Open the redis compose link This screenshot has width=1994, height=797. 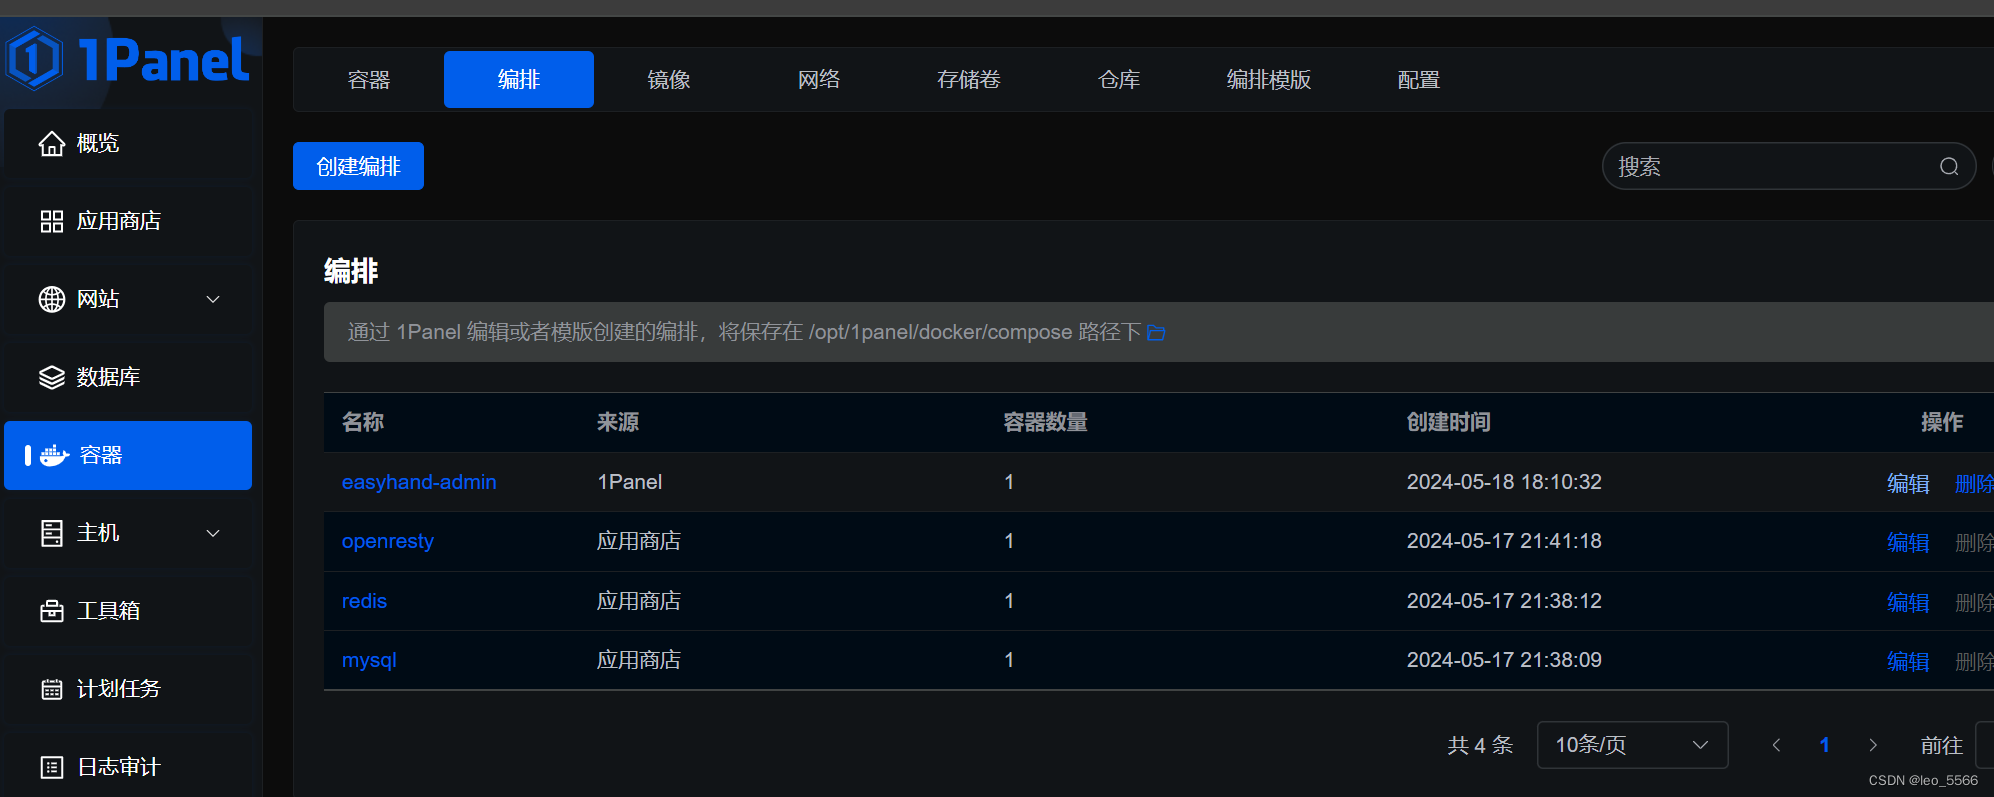(x=364, y=601)
